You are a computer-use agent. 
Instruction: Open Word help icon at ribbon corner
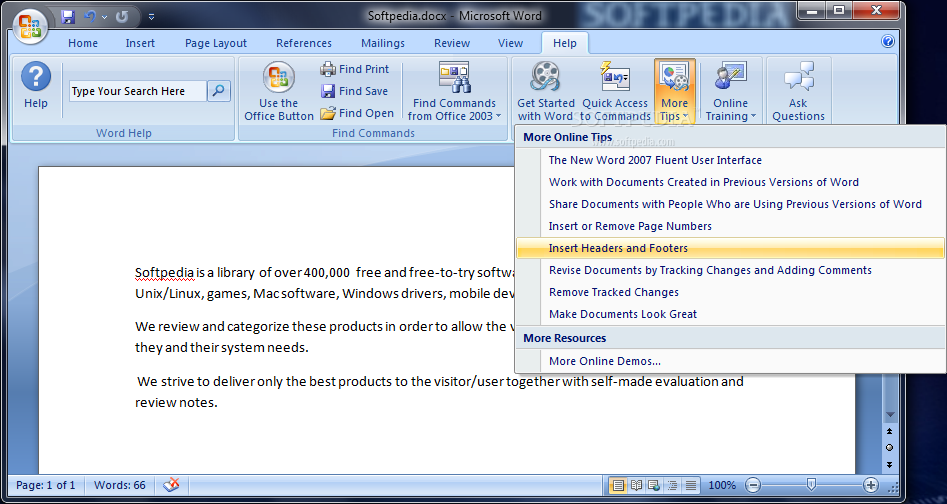click(887, 41)
